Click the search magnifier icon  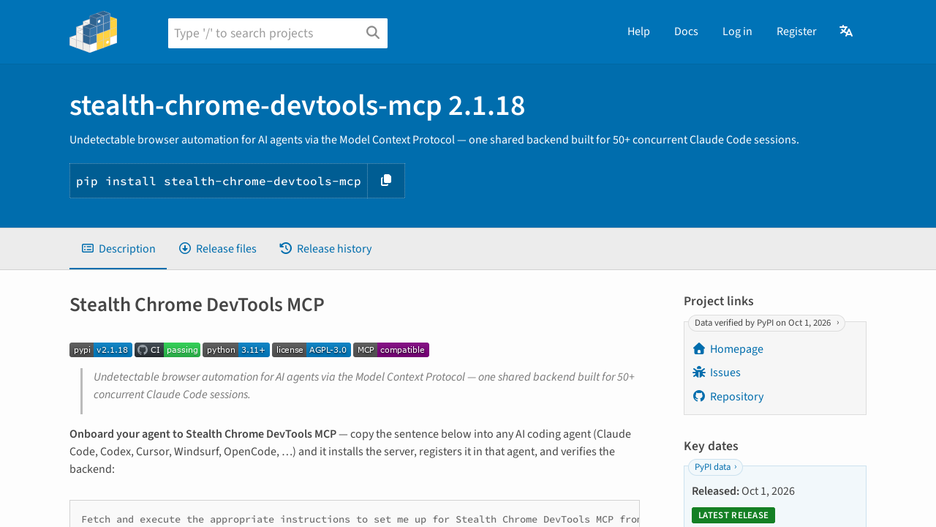[x=372, y=33]
